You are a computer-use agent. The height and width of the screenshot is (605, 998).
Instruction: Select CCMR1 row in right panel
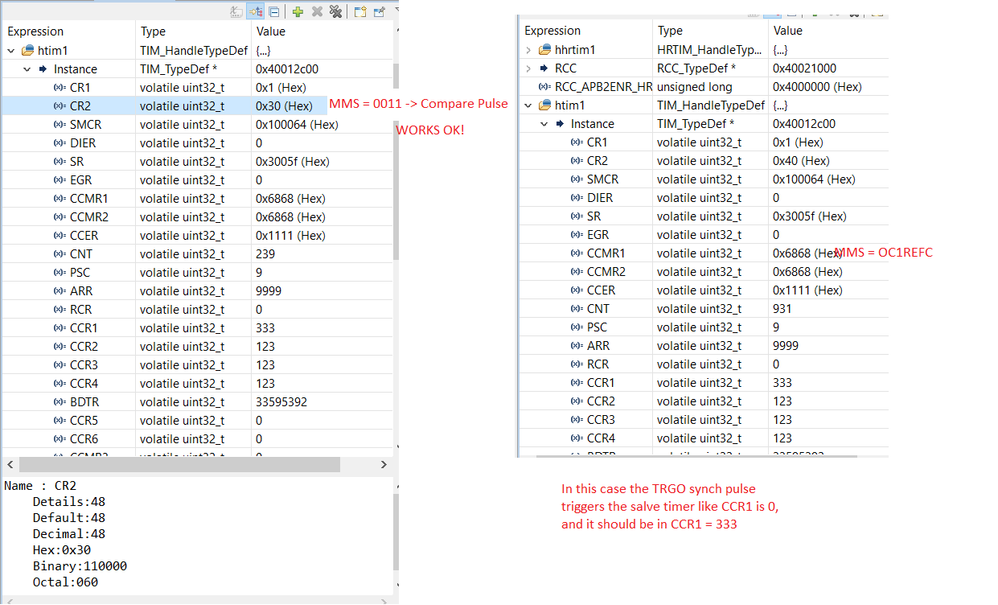click(704, 253)
